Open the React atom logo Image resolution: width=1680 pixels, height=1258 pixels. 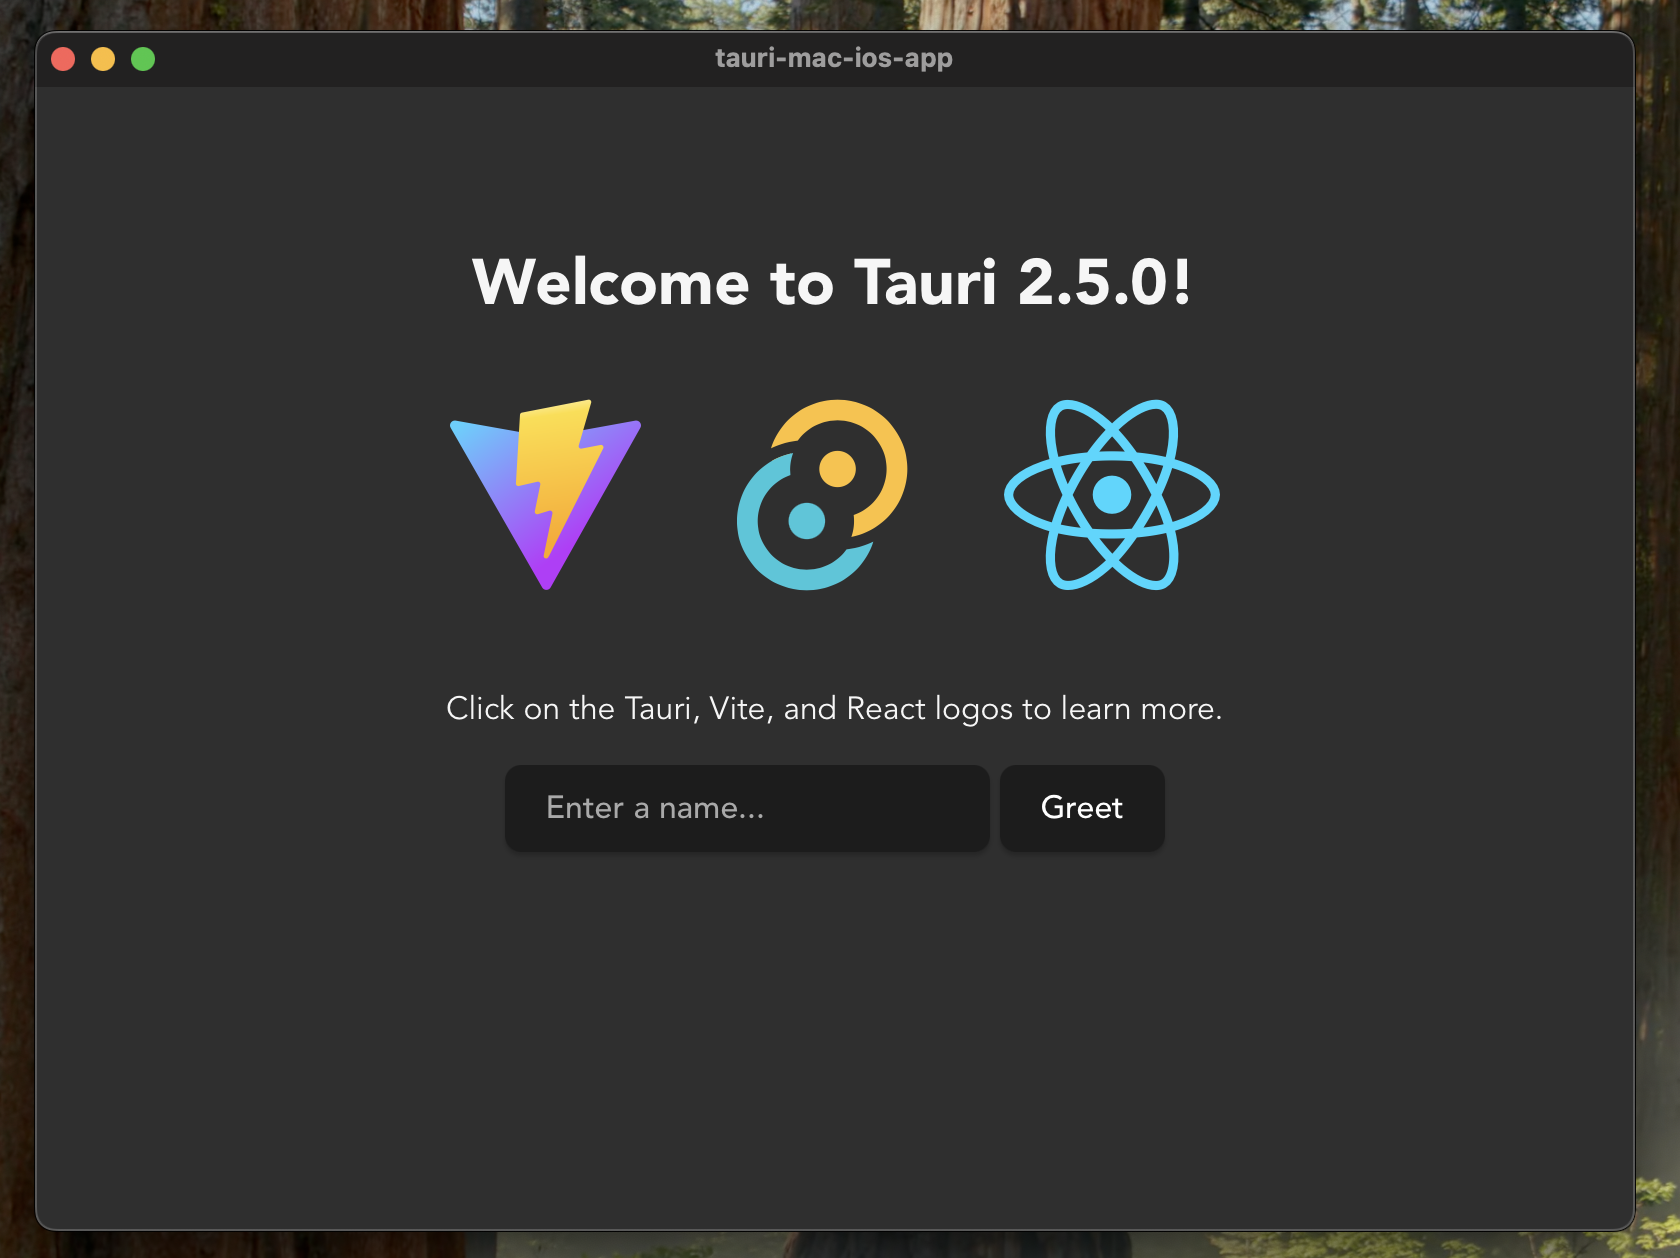(1112, 495)
